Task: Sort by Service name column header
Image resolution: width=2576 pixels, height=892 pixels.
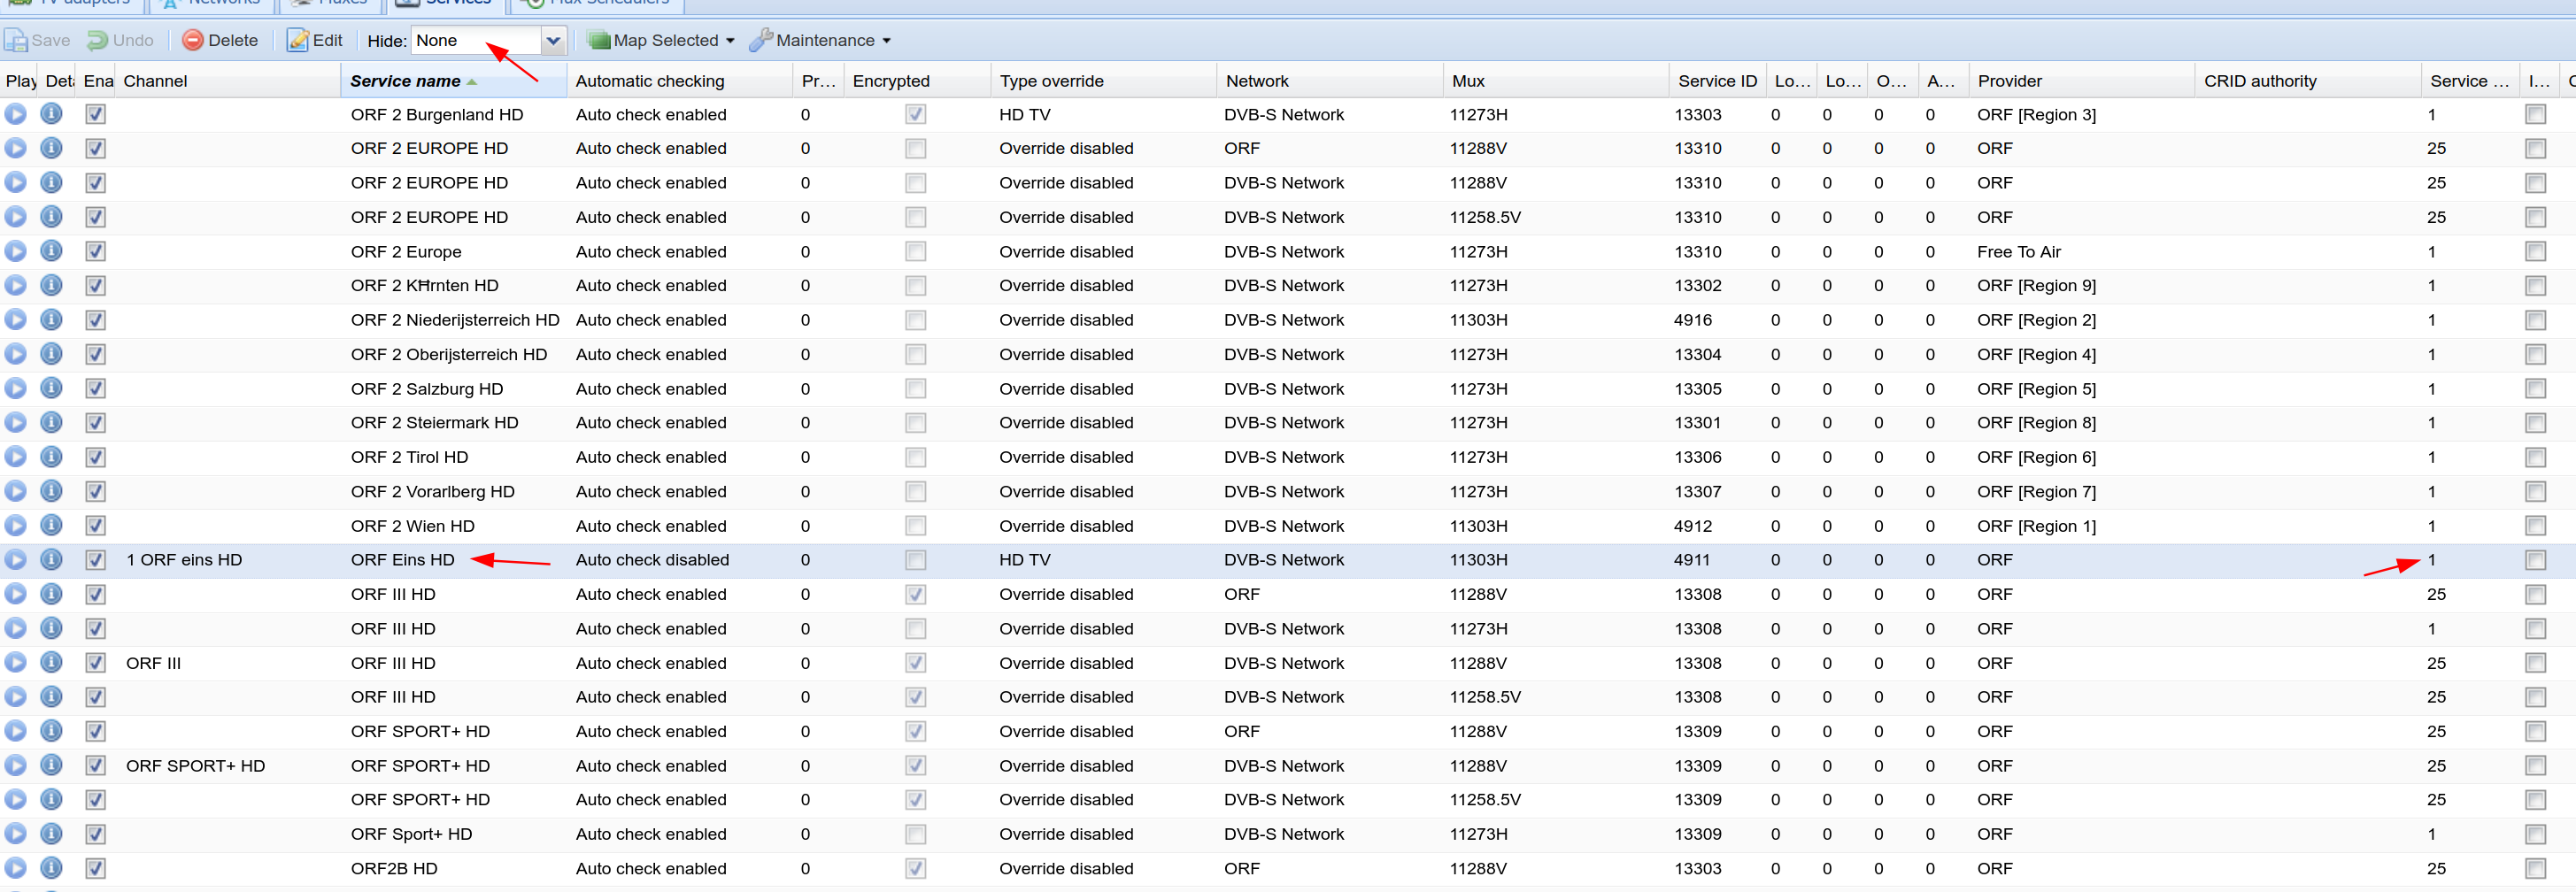Action: [454, 81]
